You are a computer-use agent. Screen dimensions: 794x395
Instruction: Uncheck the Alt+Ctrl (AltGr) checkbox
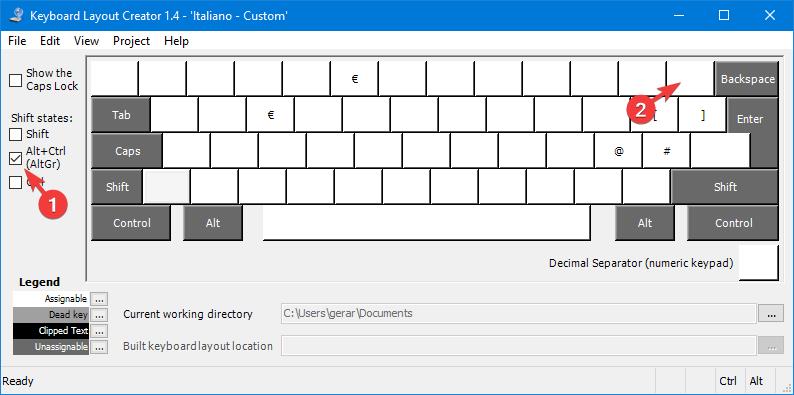(x=16, y=159)
